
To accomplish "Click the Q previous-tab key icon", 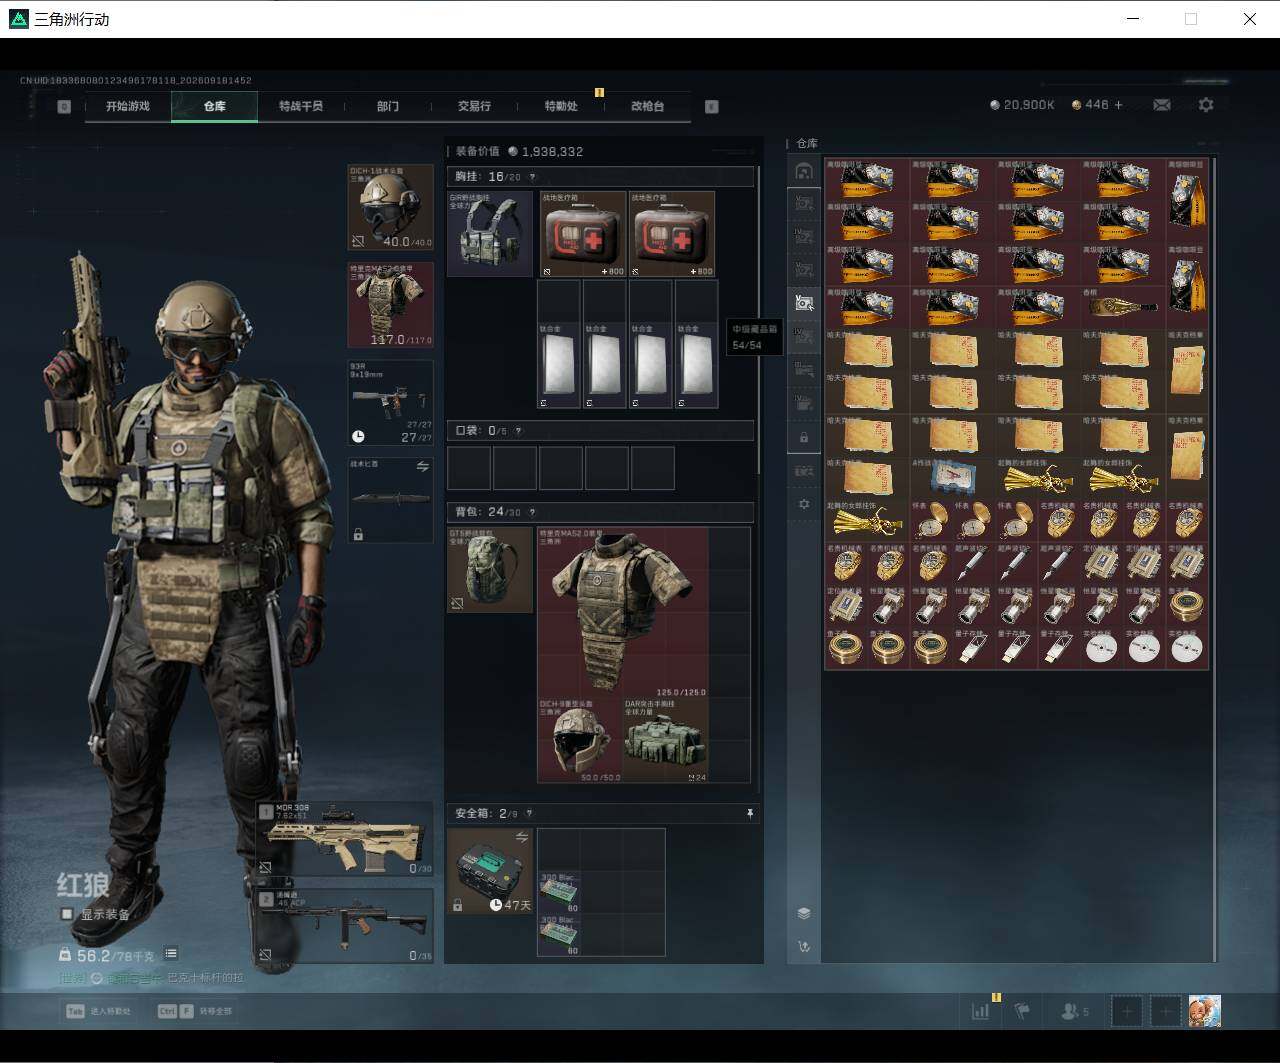I will 64,106.
